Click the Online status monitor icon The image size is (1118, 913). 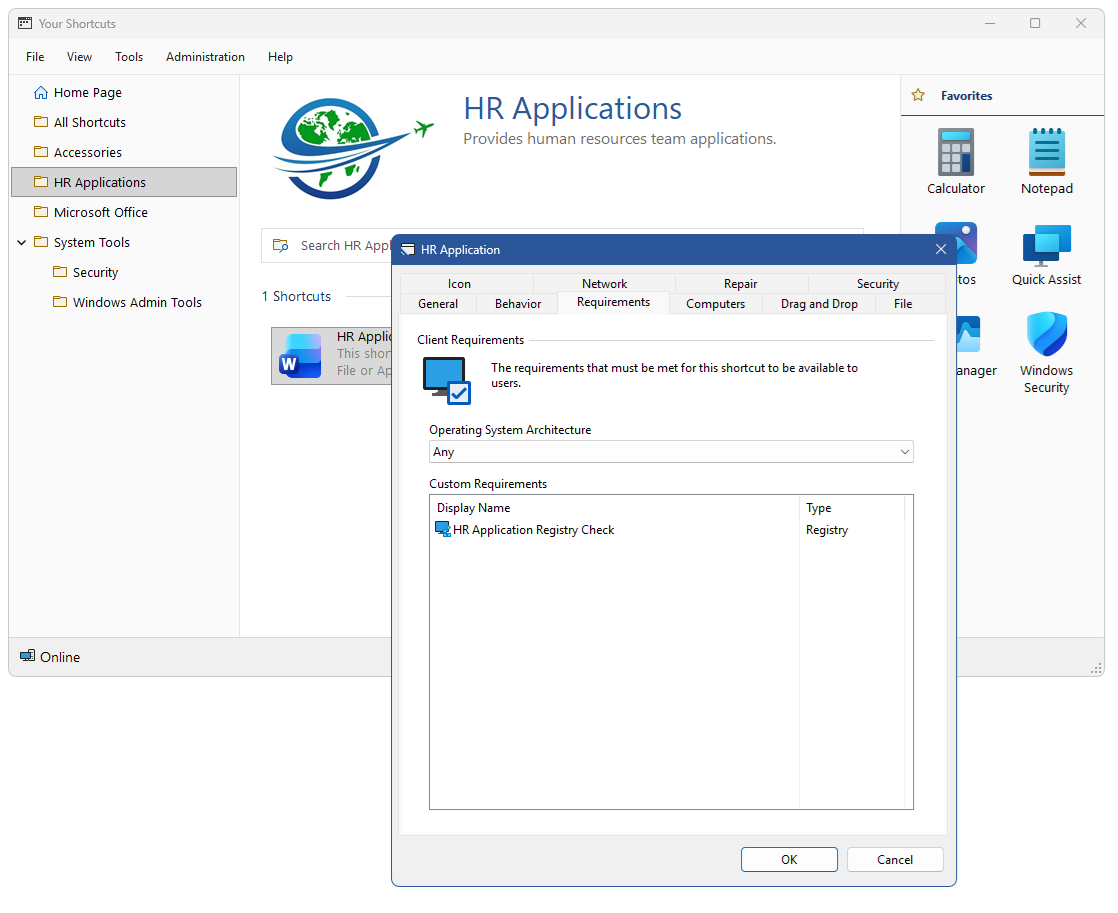tap(27, 656)
